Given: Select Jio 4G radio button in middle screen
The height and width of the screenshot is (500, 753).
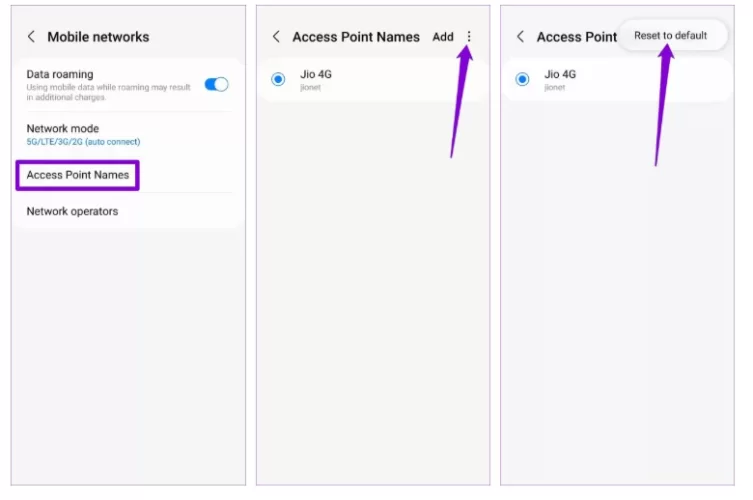Looking at the screenshot, I should (x=278, y=79).
